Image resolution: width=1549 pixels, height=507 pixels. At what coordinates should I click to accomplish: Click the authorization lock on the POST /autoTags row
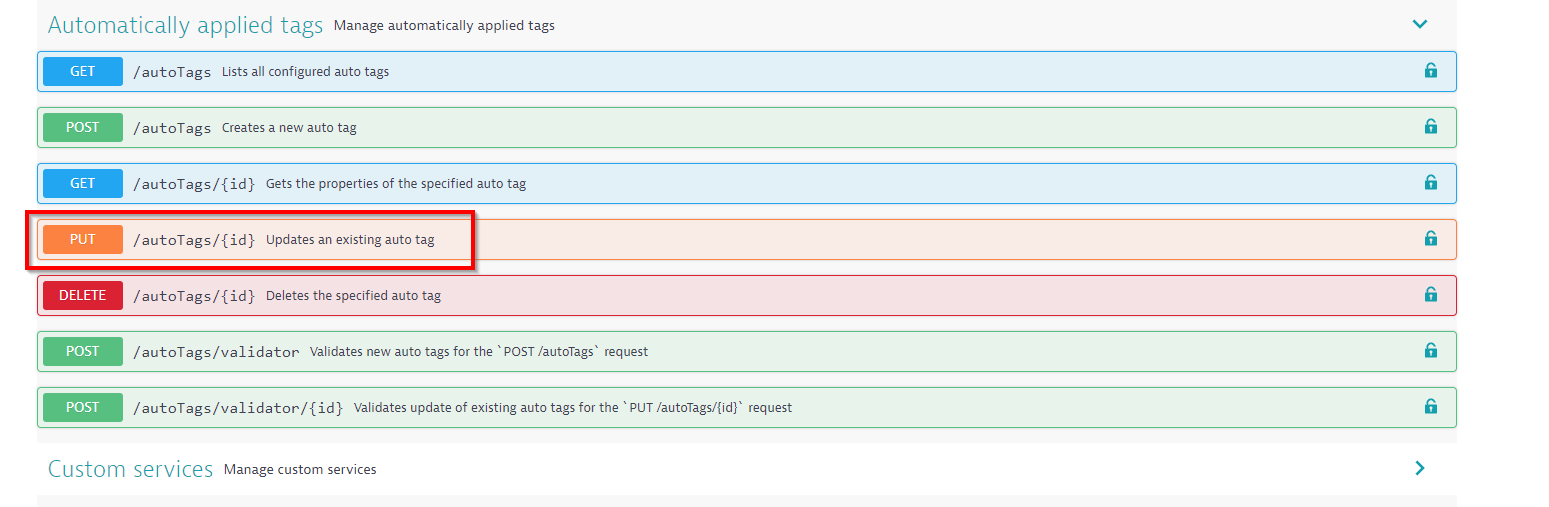pos(1430,127)
